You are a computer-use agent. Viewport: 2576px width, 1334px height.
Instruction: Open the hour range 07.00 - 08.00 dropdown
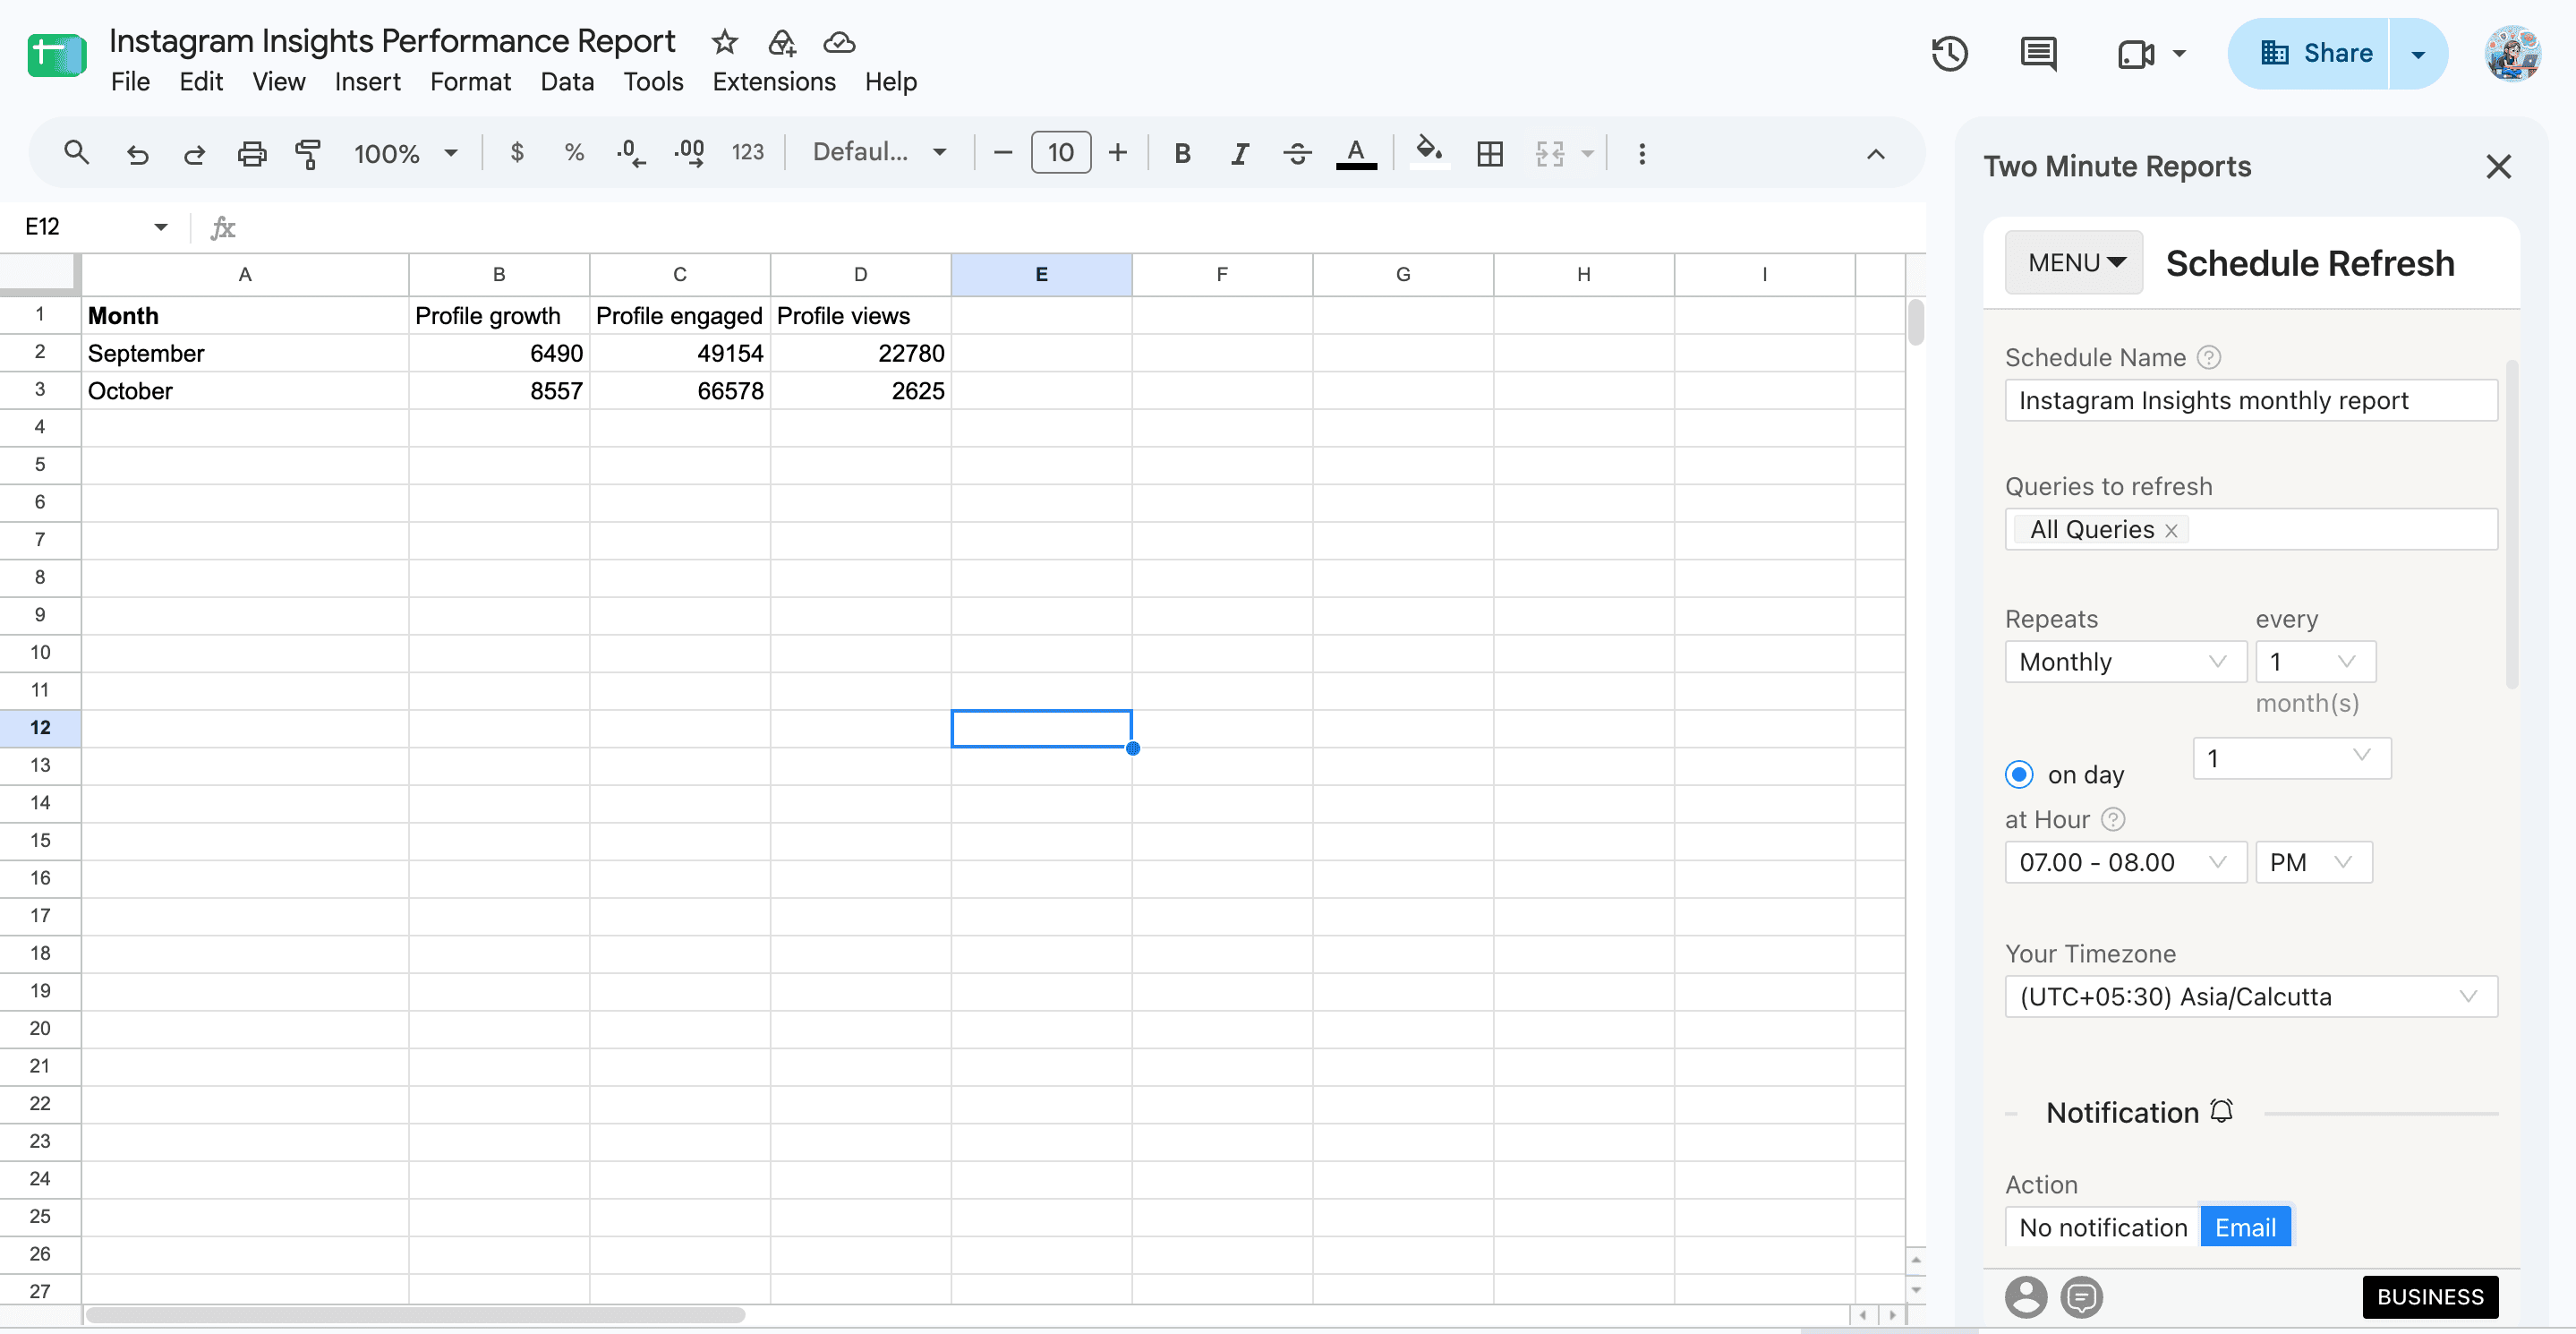coord(2125,862)
